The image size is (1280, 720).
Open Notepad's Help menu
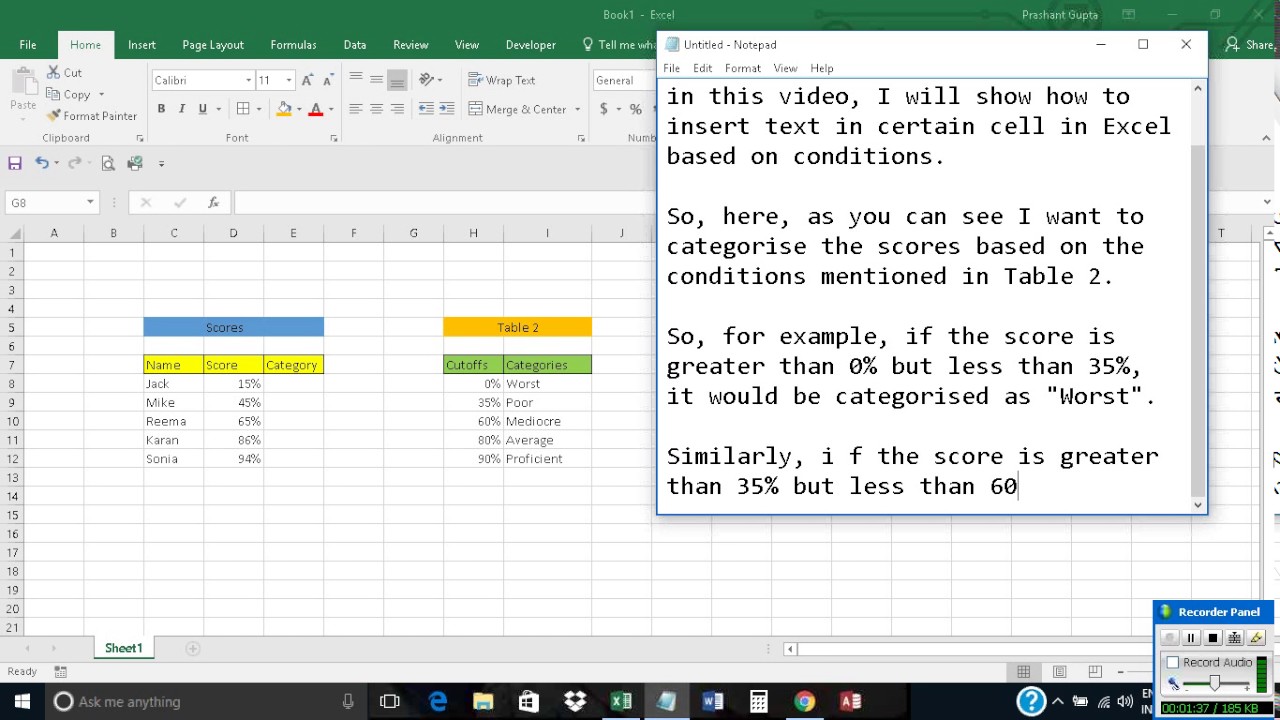822,68
